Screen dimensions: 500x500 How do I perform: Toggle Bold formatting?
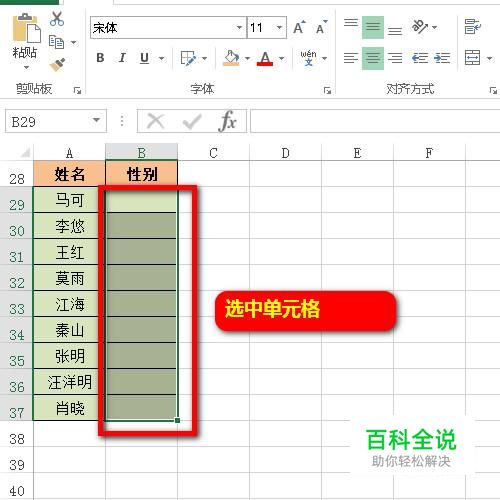click(100, 58)
